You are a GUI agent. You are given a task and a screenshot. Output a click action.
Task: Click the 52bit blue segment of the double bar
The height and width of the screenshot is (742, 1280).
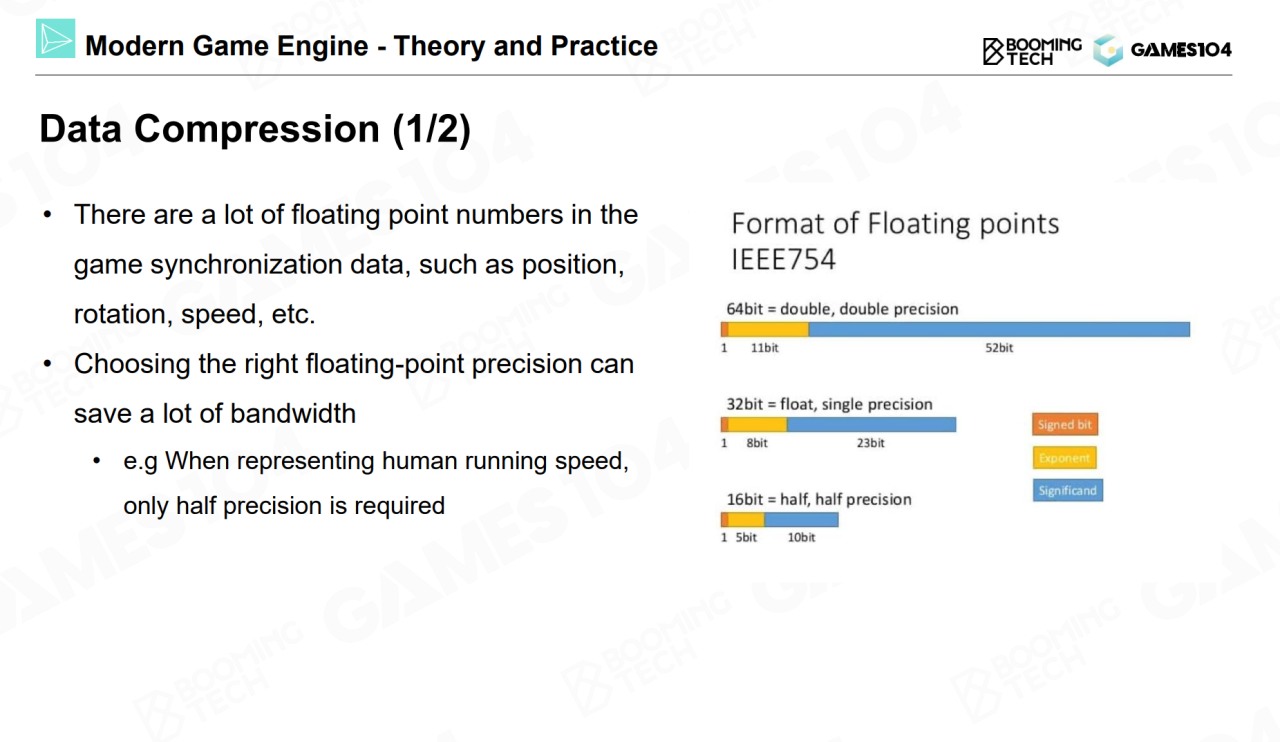(998, 329)
